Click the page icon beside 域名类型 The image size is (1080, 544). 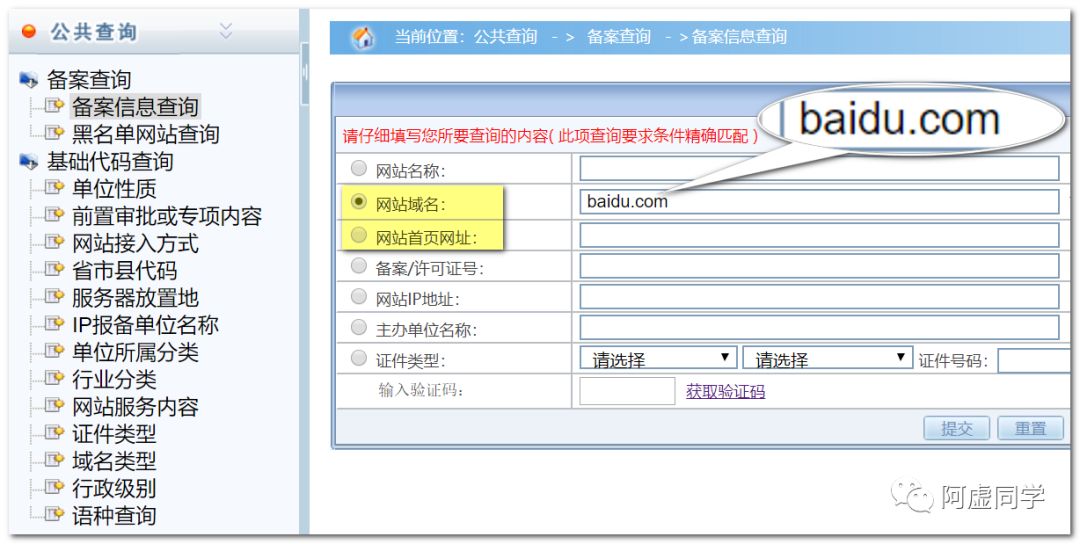click(55, 460)
